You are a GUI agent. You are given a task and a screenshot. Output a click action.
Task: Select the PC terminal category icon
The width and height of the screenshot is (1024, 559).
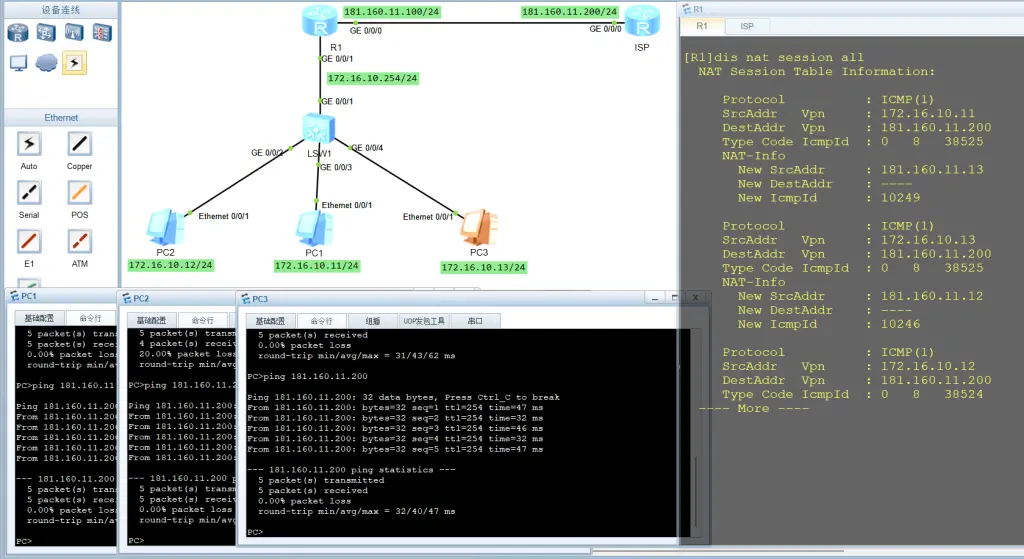pyautogui.click(x=18, y=63)
